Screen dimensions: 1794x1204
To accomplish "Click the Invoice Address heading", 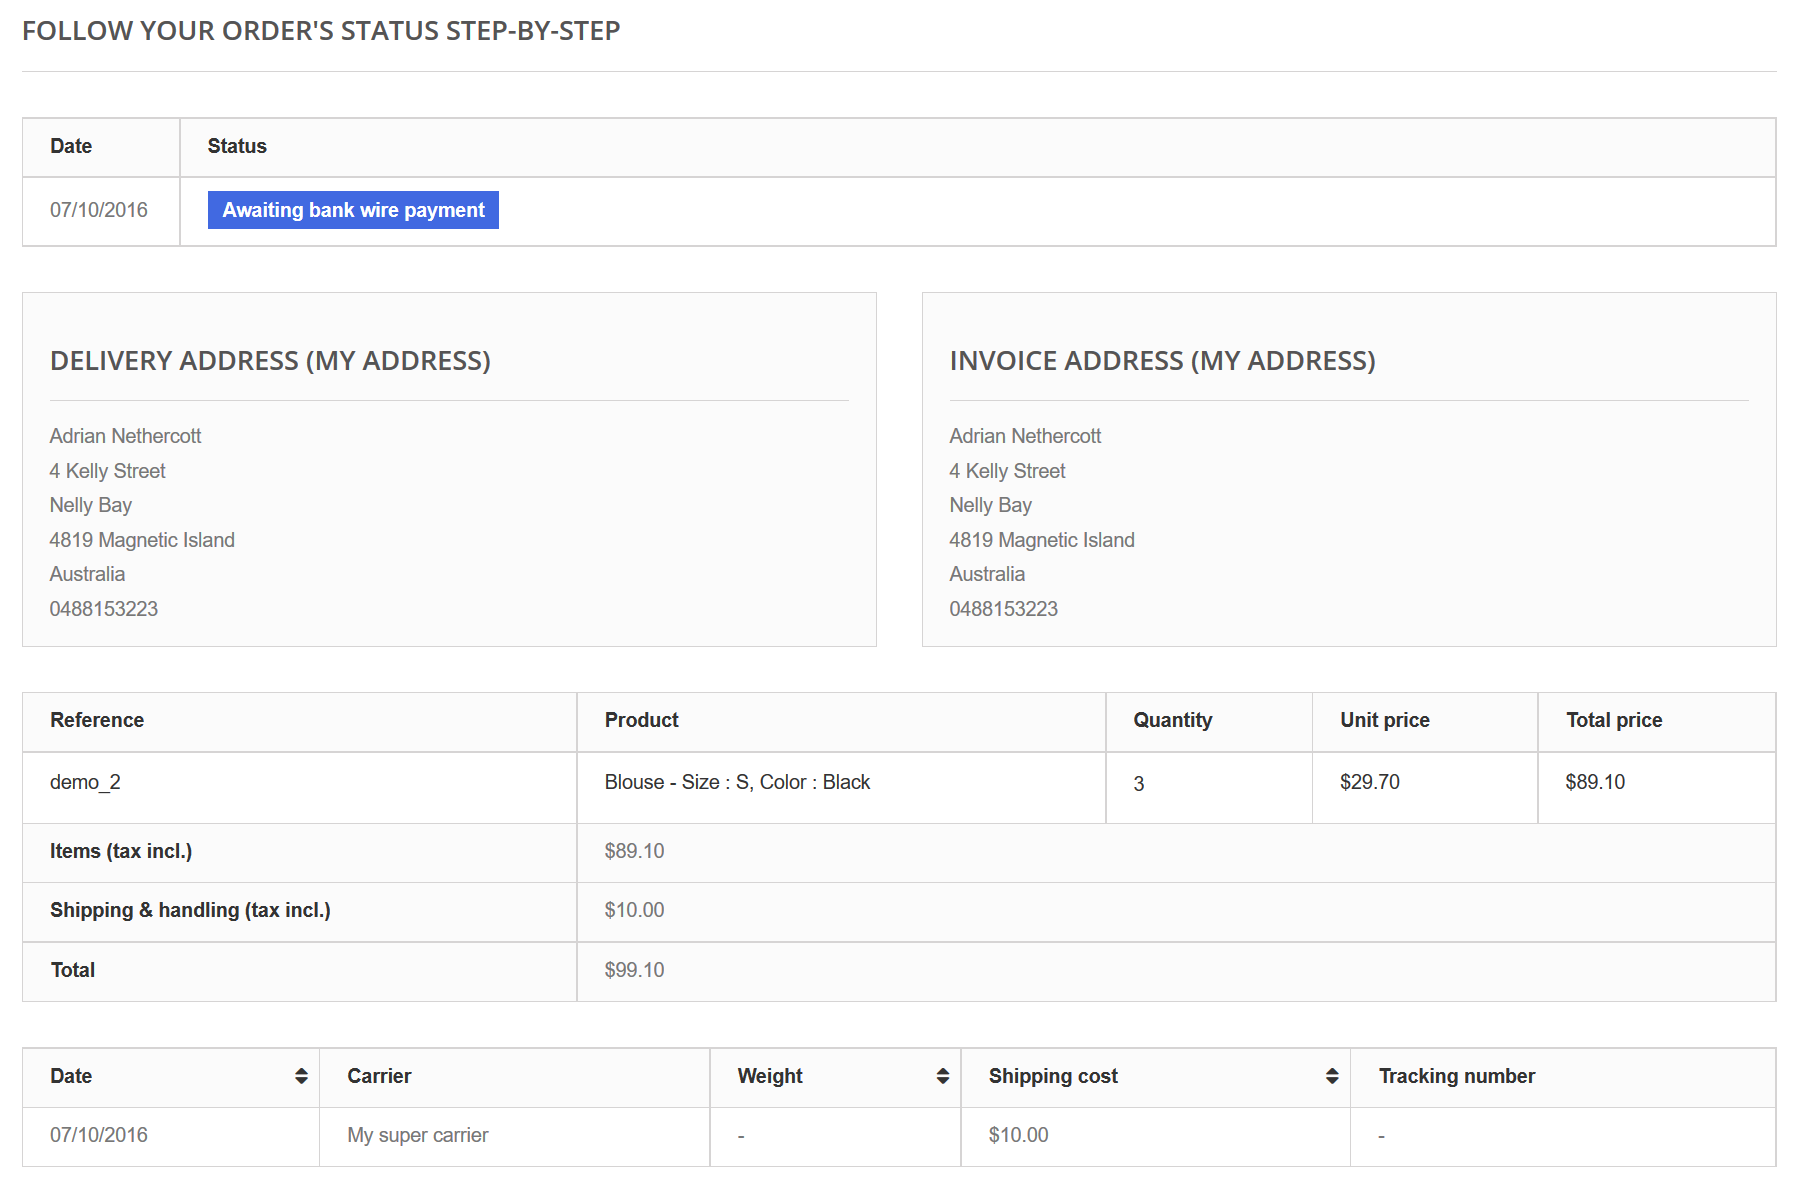I will tap(1162, 361).
